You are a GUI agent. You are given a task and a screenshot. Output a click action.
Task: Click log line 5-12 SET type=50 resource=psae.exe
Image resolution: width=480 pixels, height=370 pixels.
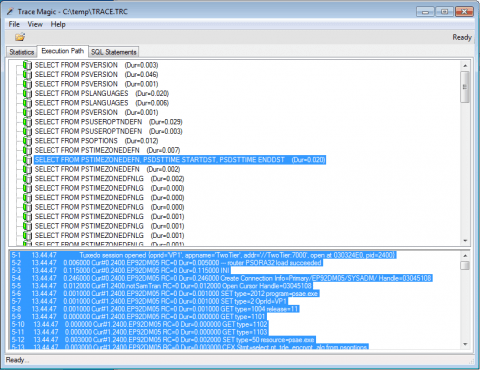point(163,340)
